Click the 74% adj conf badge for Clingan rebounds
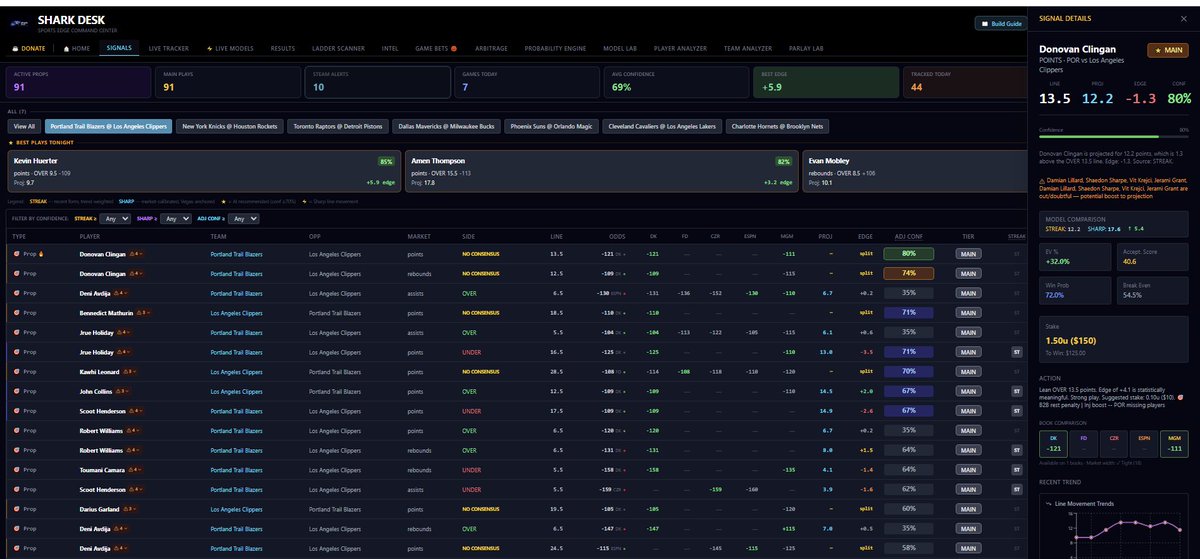 (x=908, y=273)
